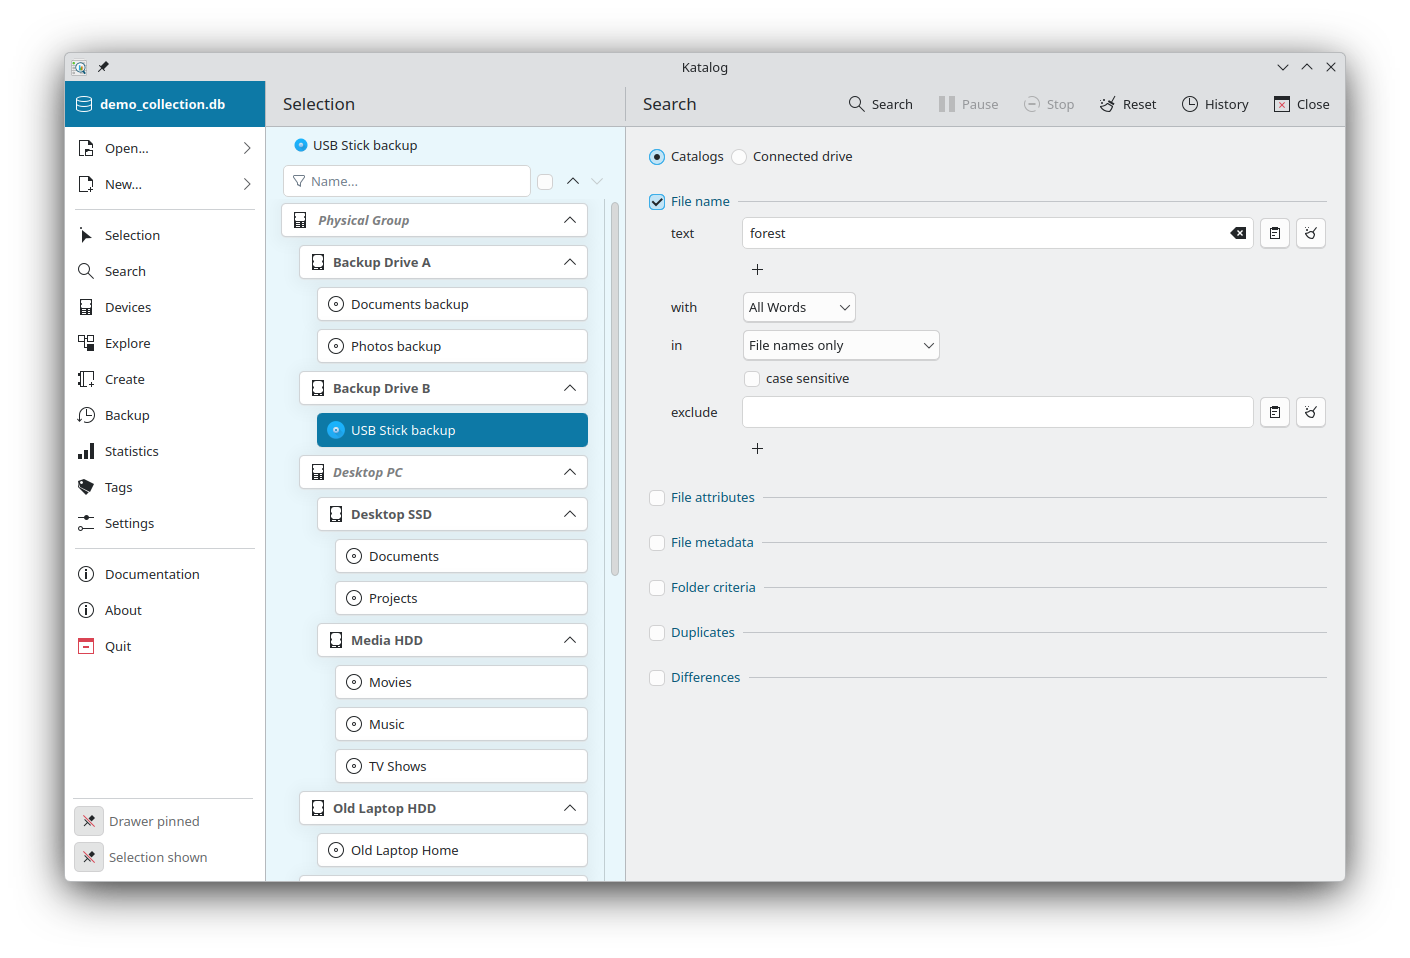The height and width of the screenshot is (958, 1410).
Task: Open the All Words dropdown
Action: click(799, 307)
